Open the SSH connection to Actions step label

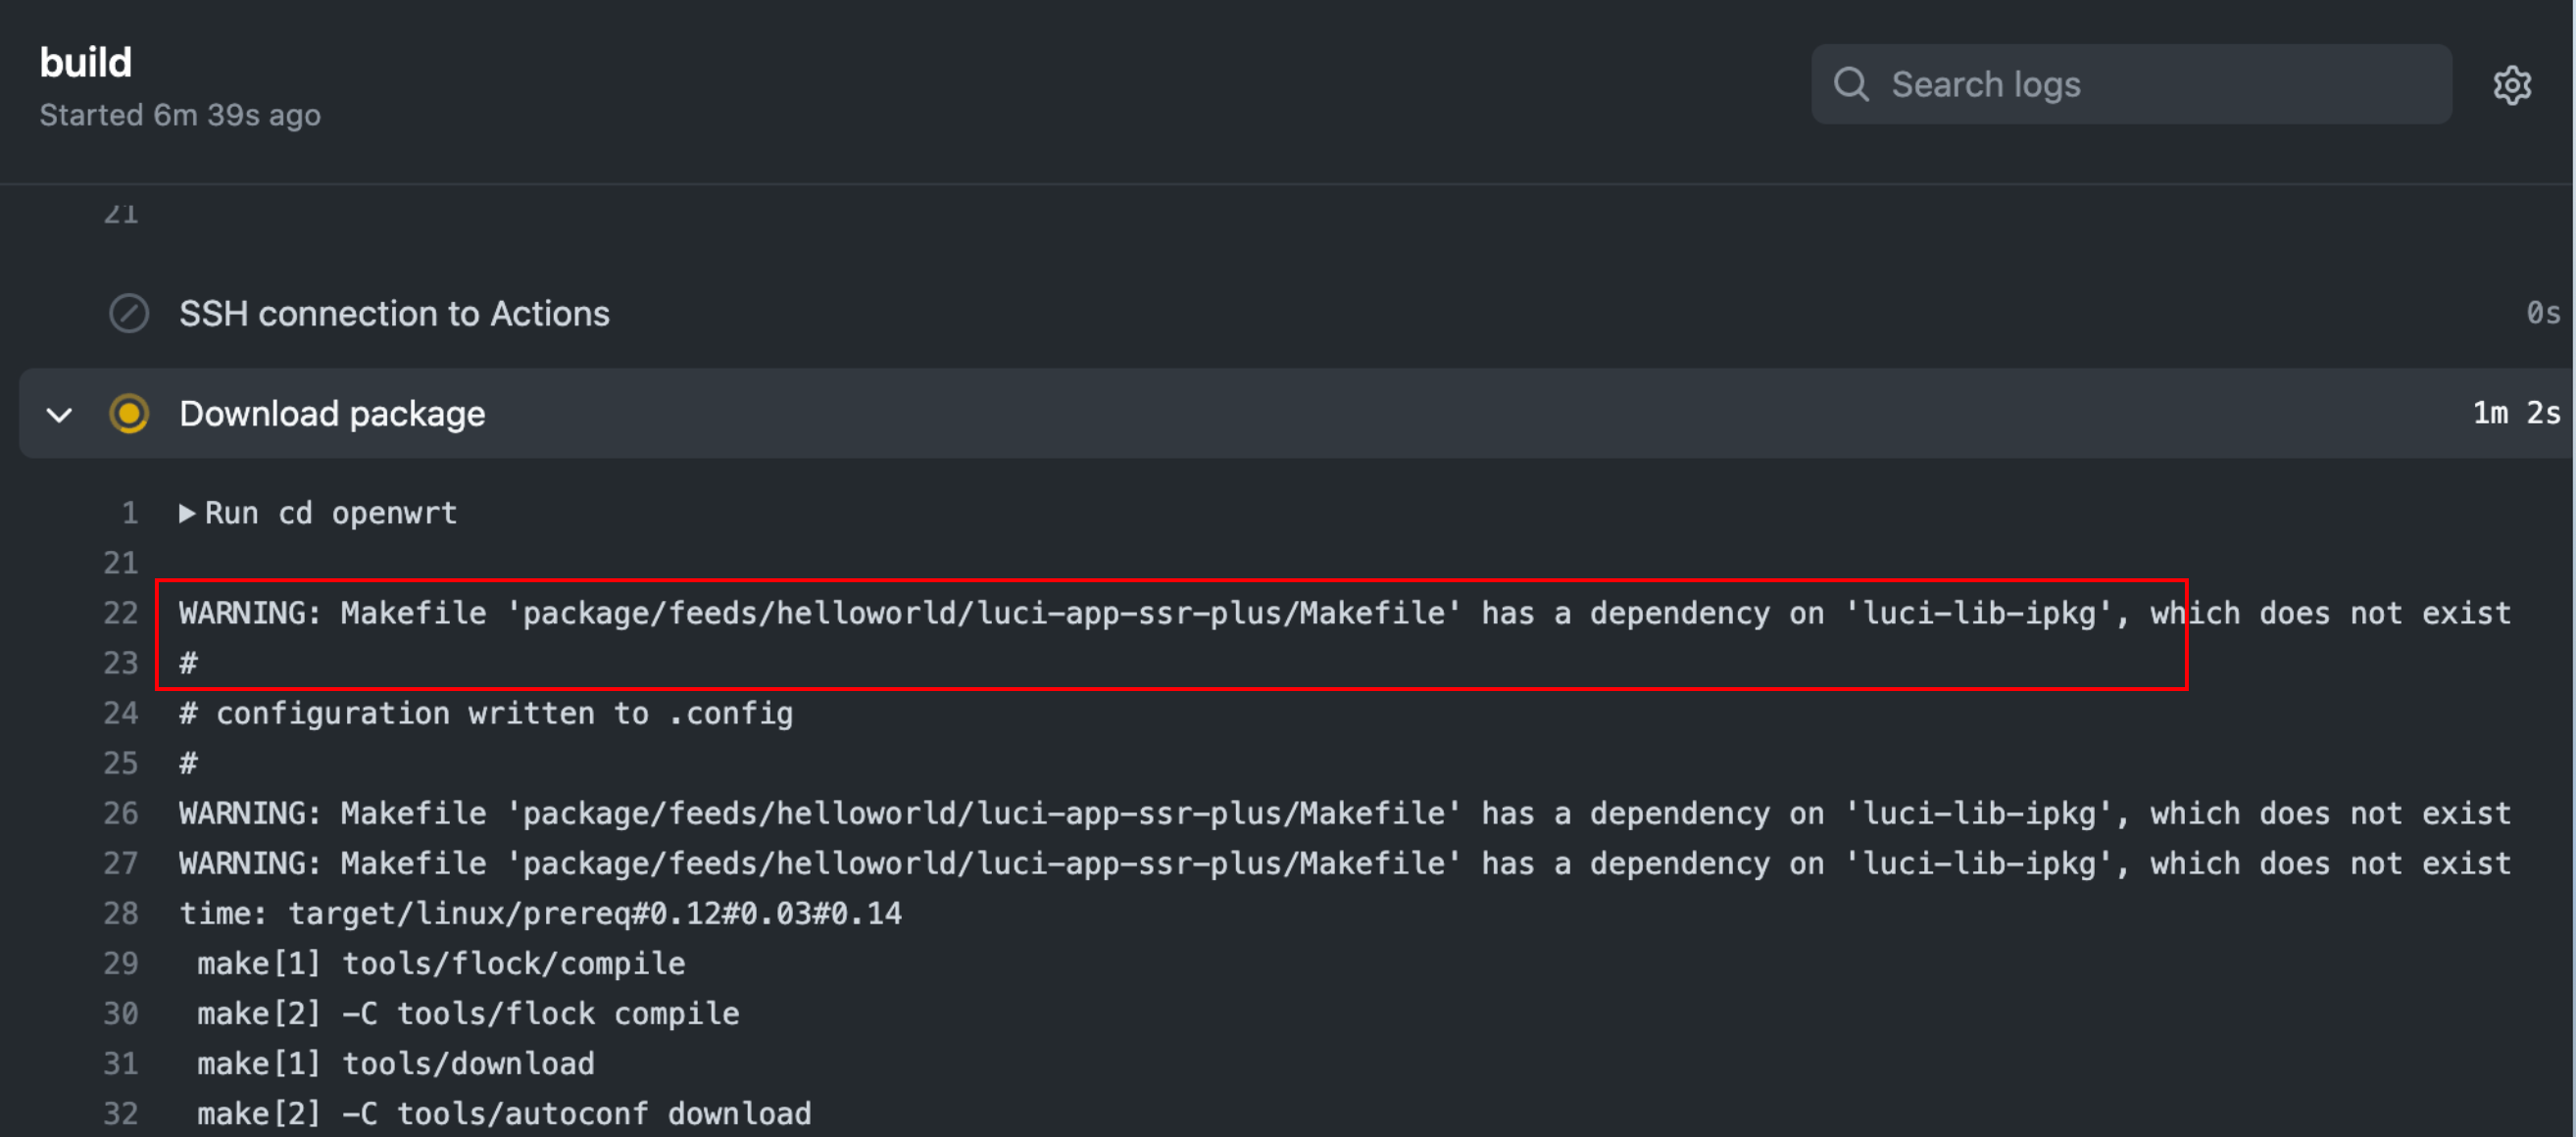[x=394, y=313]
